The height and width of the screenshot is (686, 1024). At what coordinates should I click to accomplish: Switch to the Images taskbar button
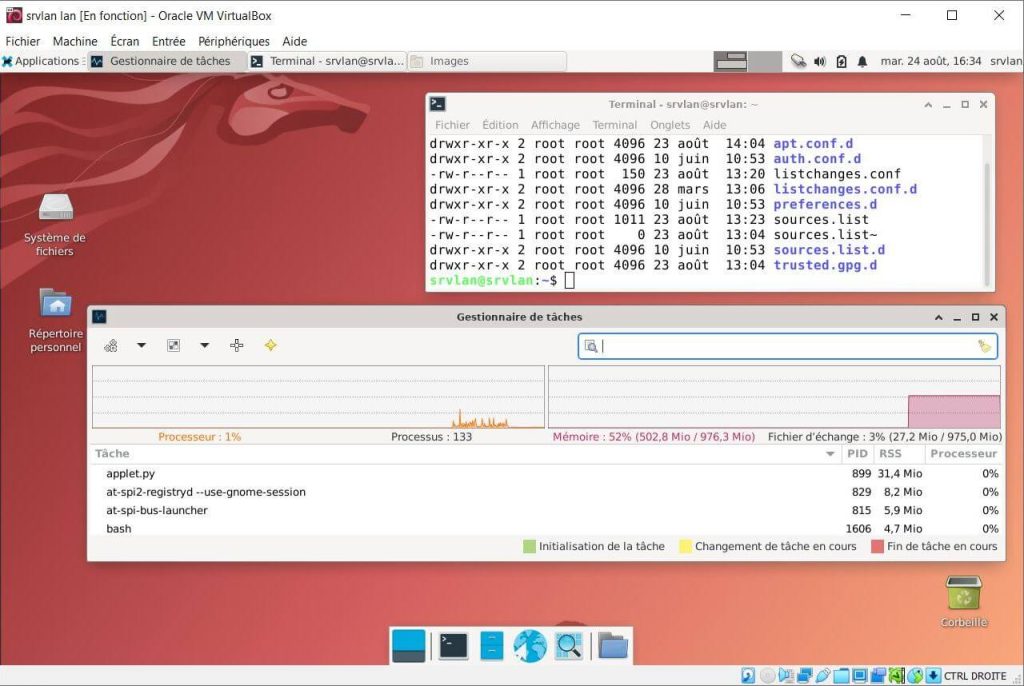[487, 61]
